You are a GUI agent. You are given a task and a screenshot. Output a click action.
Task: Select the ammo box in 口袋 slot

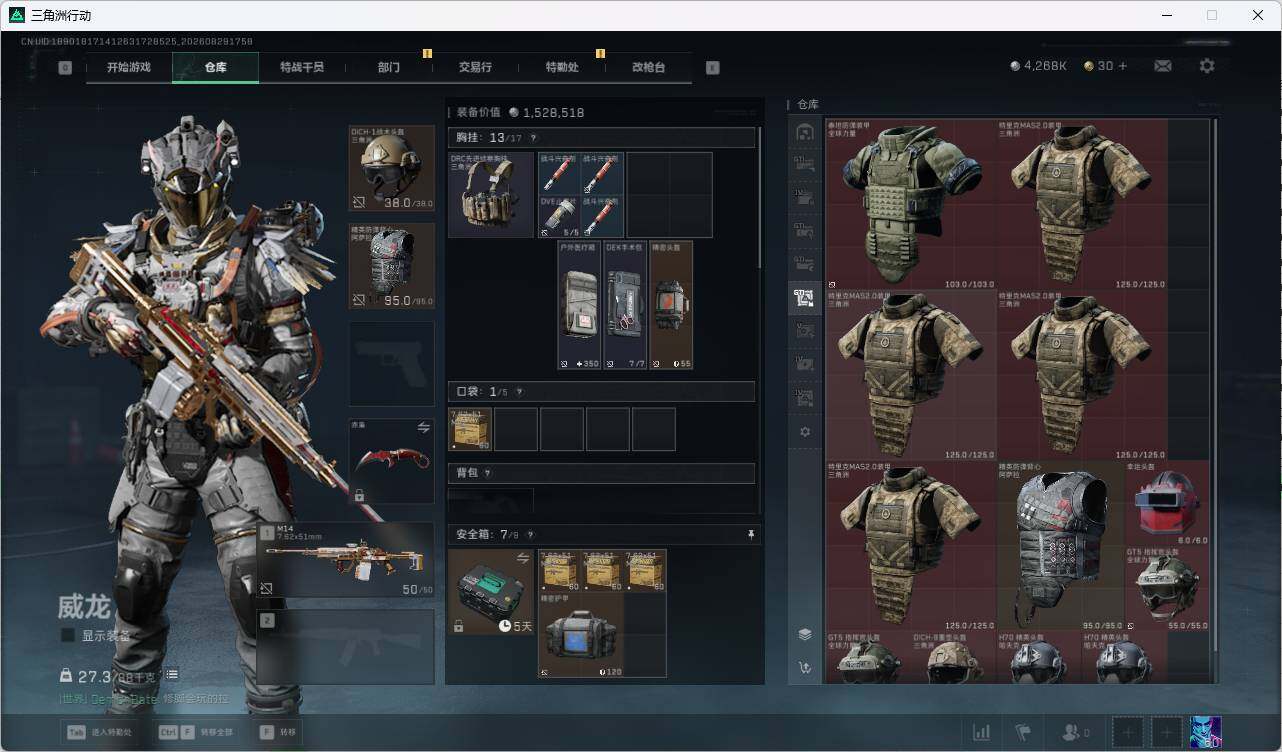(471, 429)
